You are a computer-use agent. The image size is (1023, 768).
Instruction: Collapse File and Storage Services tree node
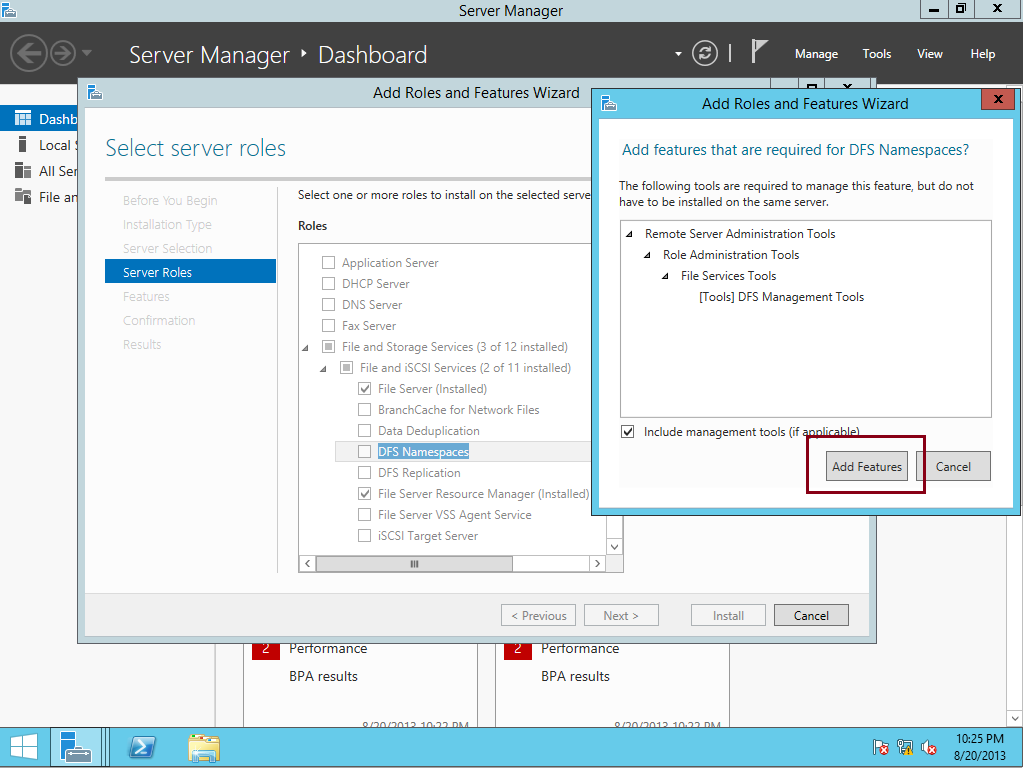click(305, 348)
